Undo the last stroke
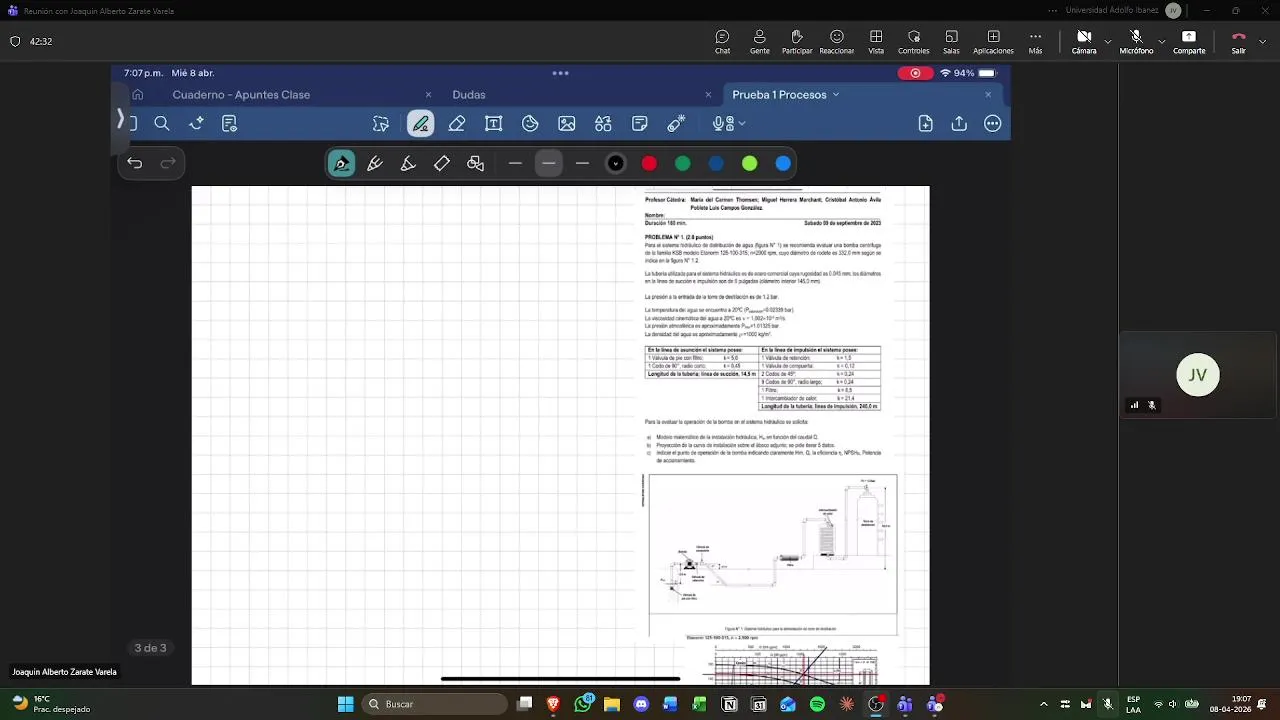Screen dimensions: 1280x720 (135, 163)
